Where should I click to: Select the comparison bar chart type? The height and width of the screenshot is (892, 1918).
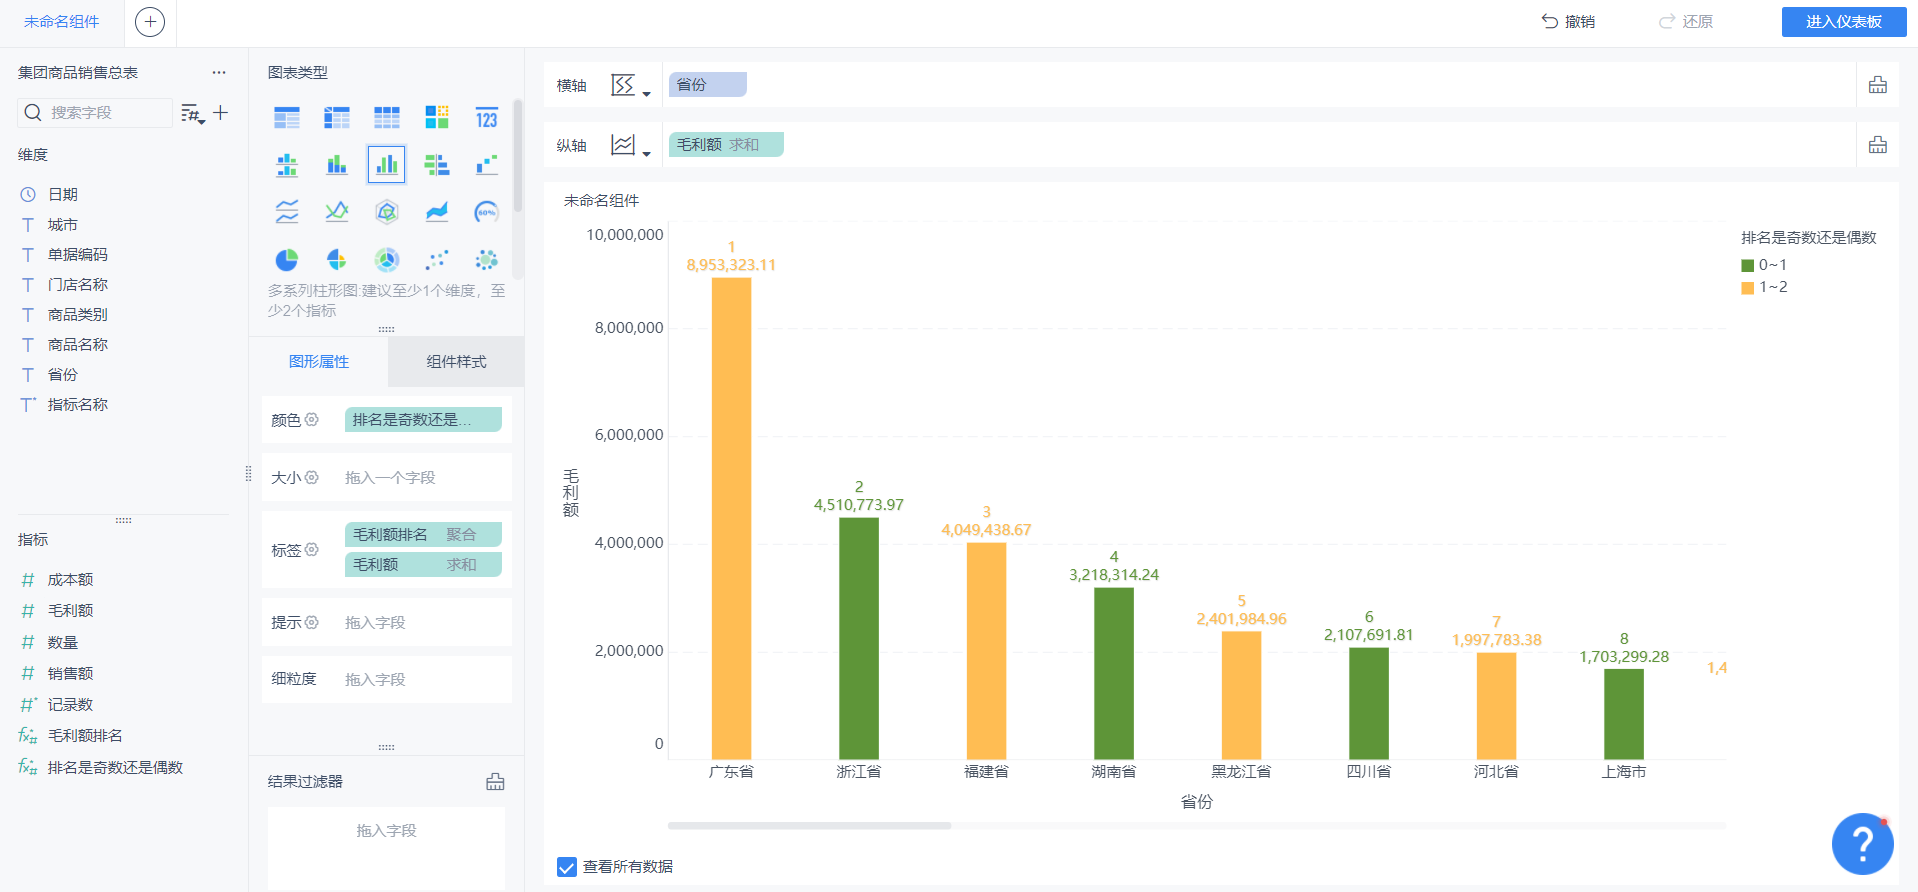[437, 165]
